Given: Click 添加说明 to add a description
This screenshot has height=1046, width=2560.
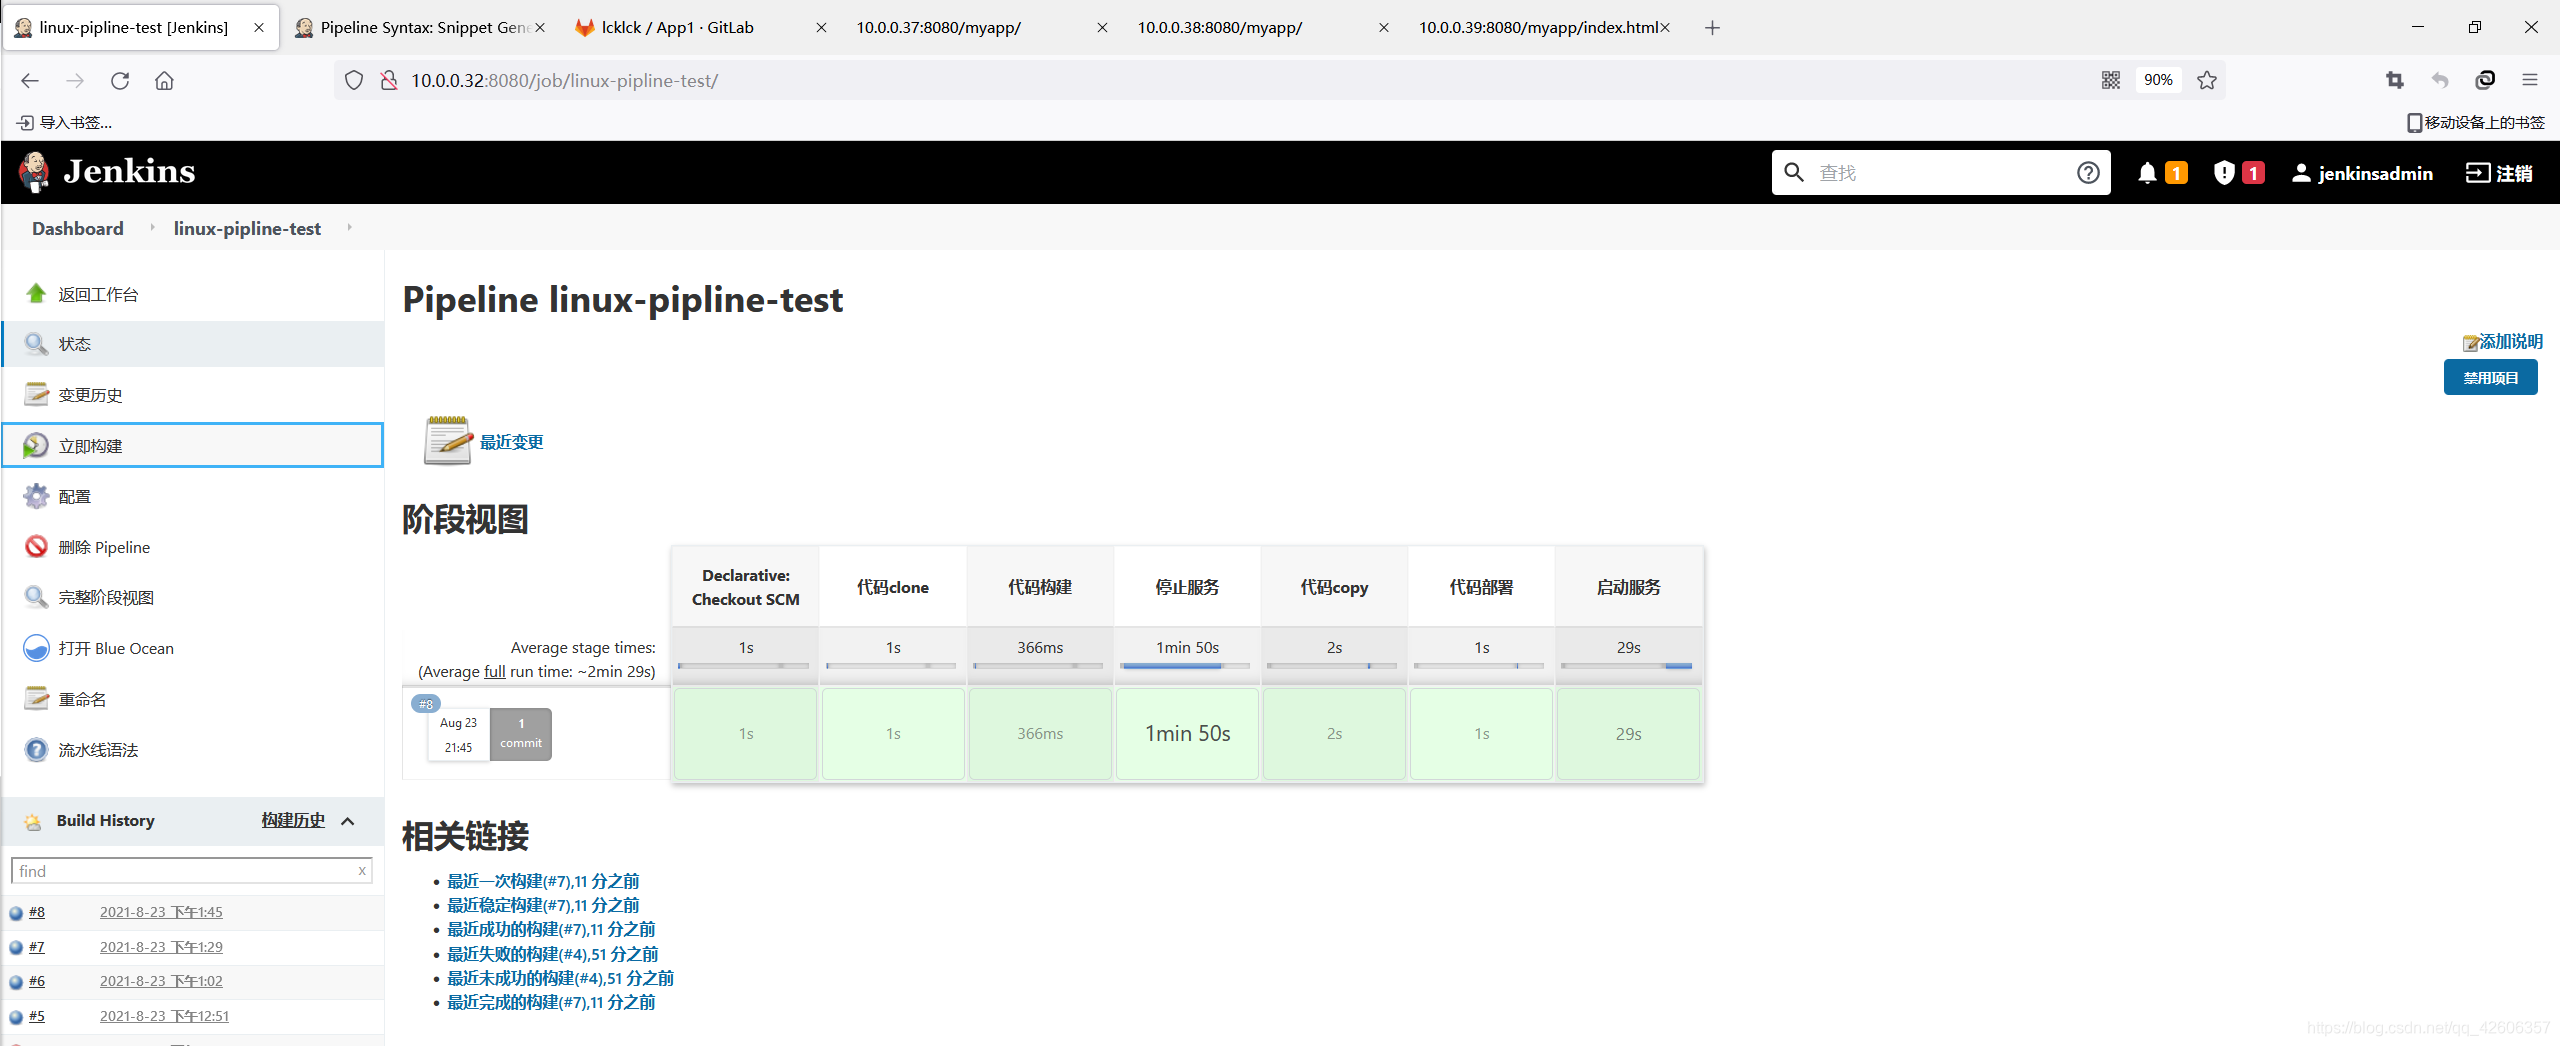Looking at the screenshot, I should pos(2510,341).
